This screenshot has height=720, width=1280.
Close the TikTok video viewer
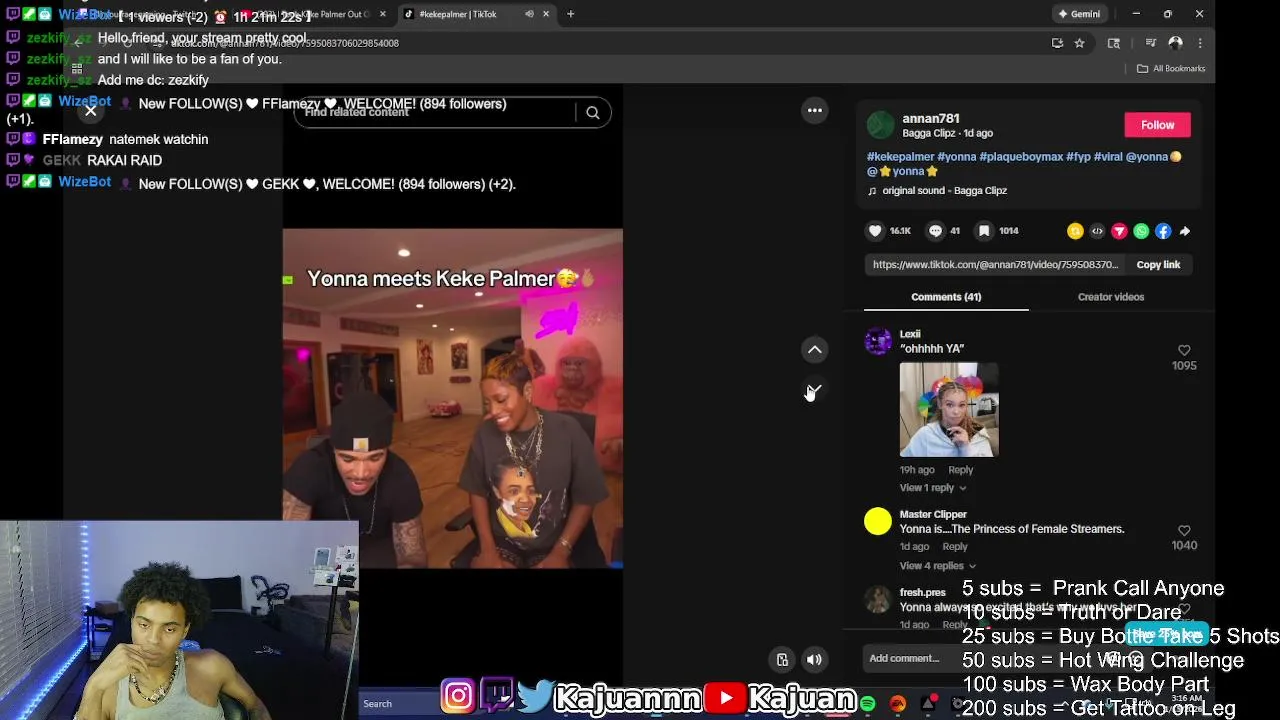90,111
